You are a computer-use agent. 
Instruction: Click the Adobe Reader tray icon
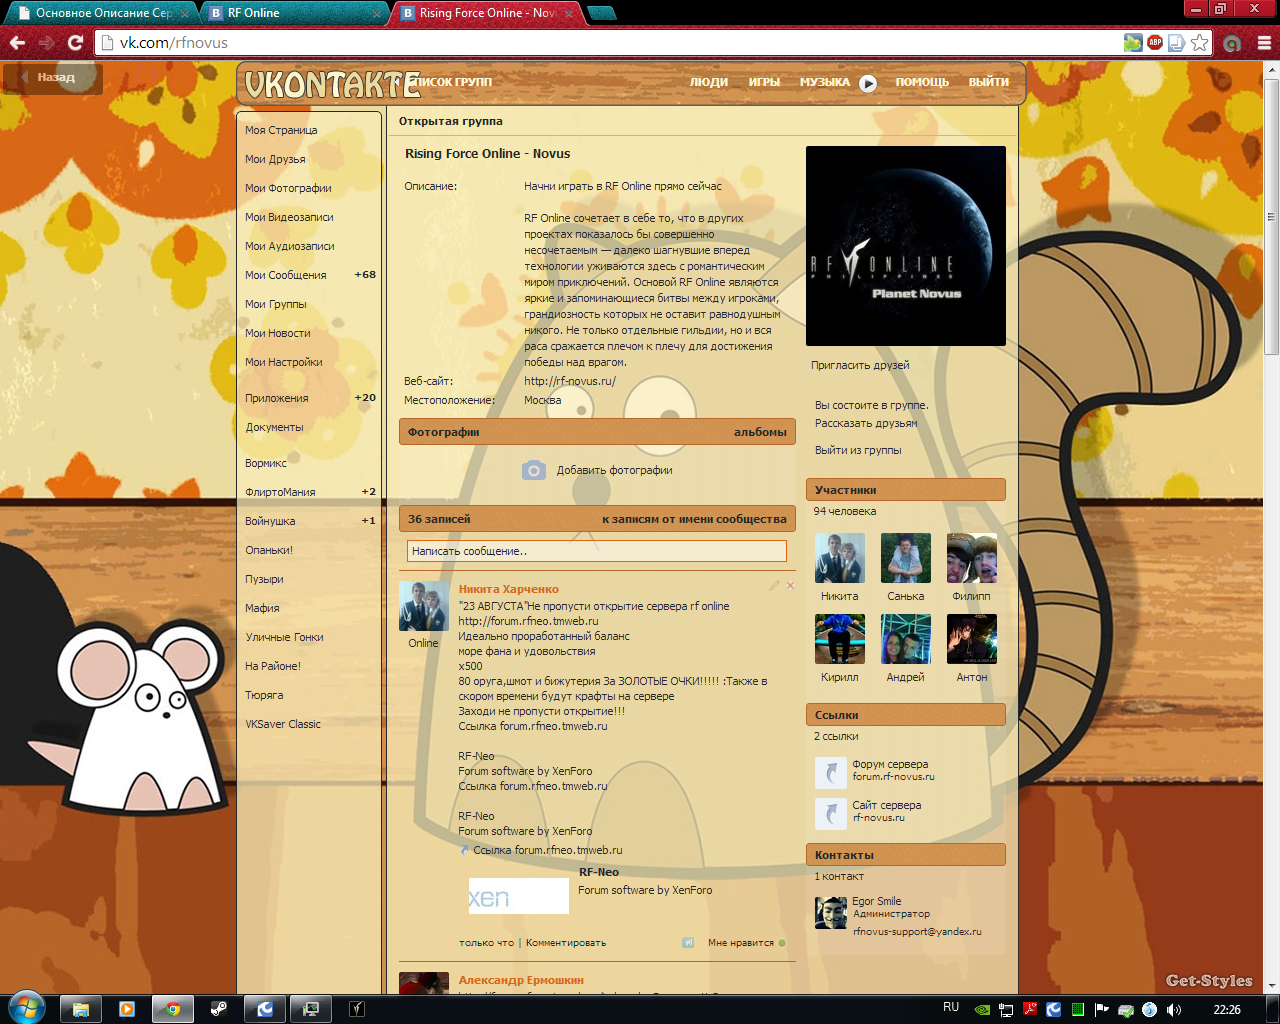point(1030,1010)
